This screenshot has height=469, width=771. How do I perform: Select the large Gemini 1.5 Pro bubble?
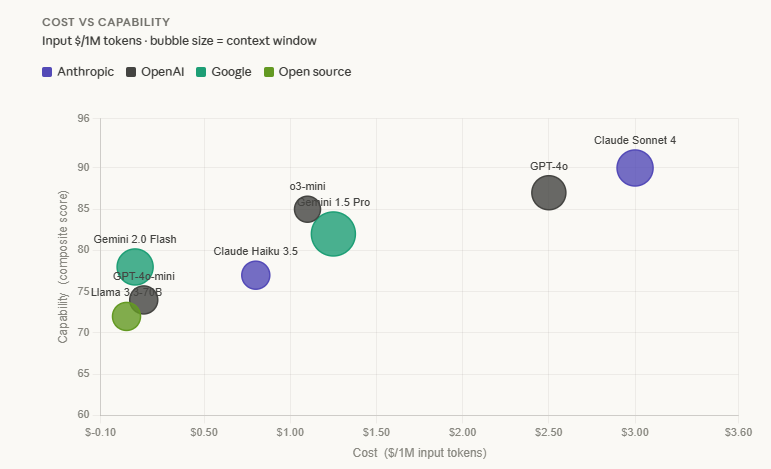pos(334,234)
